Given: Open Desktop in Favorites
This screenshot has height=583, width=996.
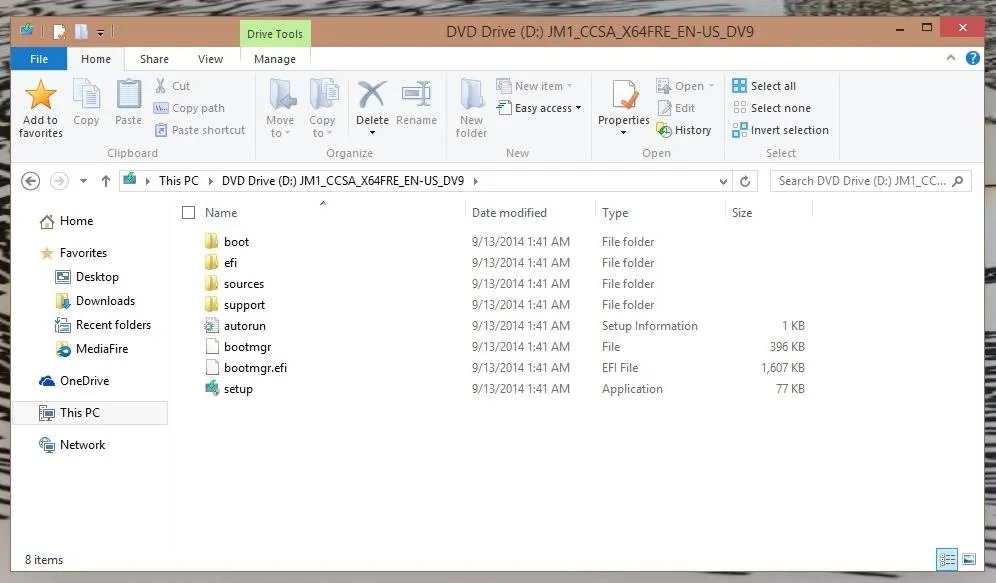Looking at the screenshot, I should click(87, 277).
